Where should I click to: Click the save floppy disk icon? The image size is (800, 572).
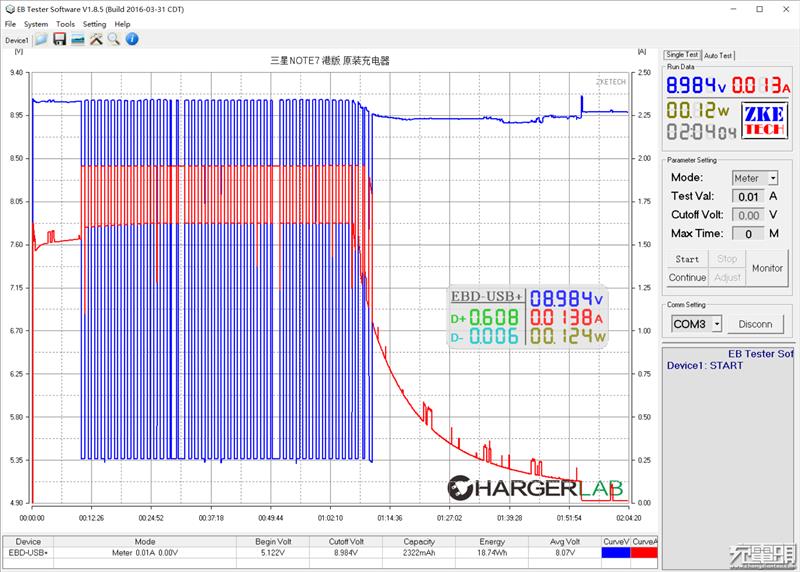coord(59,39)
